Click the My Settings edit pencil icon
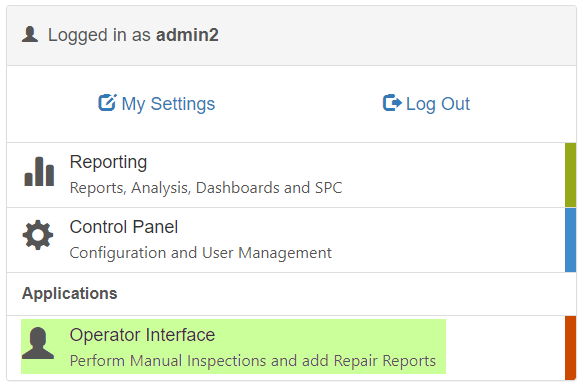 pyautogui.click(x=107, y=103)
